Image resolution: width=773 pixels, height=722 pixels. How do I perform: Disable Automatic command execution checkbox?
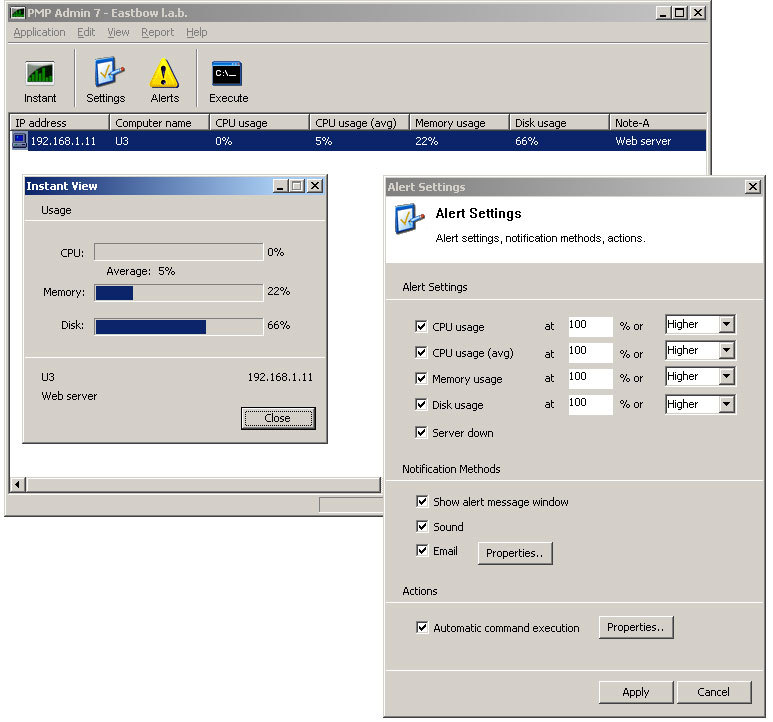[x=422, y=627]
